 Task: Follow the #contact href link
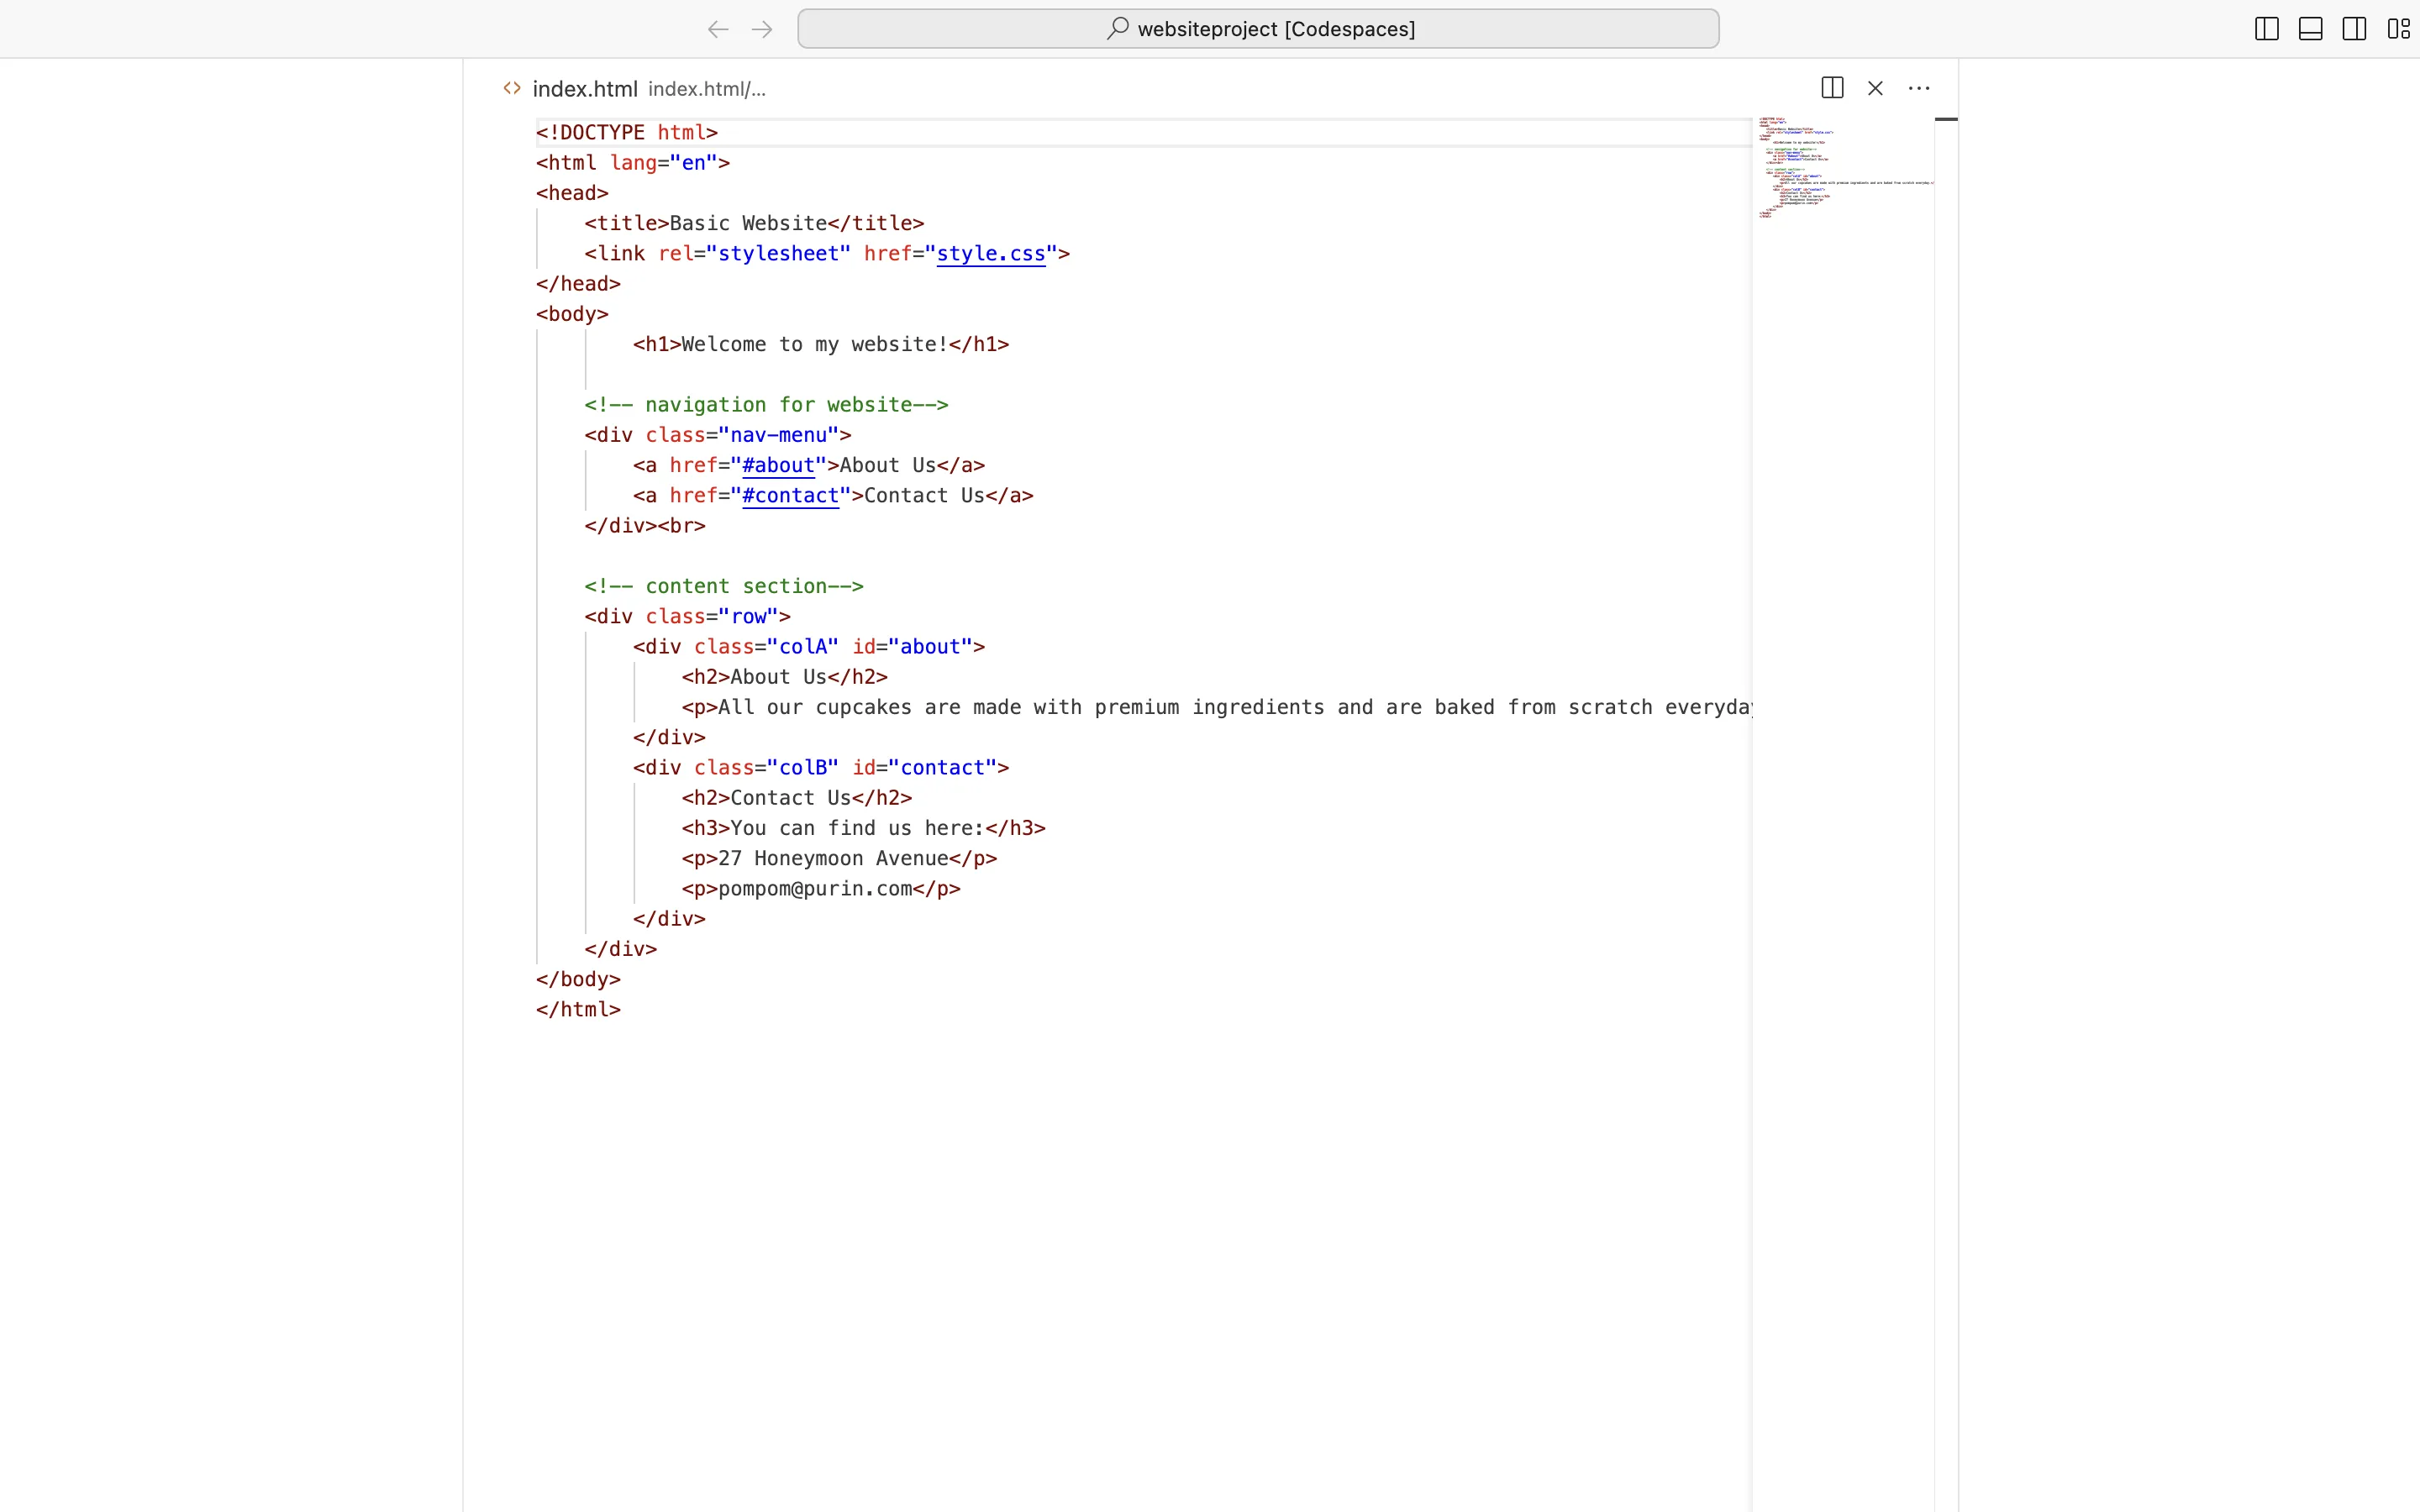790,496
